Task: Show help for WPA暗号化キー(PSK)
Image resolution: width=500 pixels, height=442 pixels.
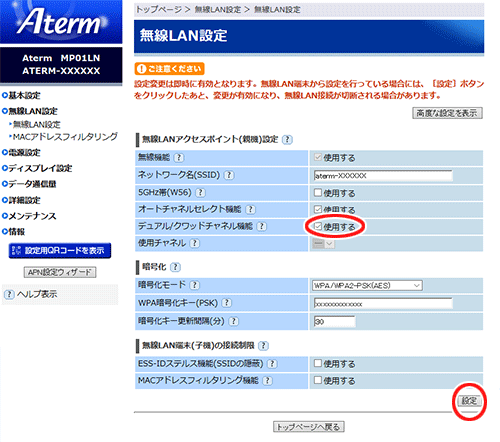Action: click(x=227, y=303)
